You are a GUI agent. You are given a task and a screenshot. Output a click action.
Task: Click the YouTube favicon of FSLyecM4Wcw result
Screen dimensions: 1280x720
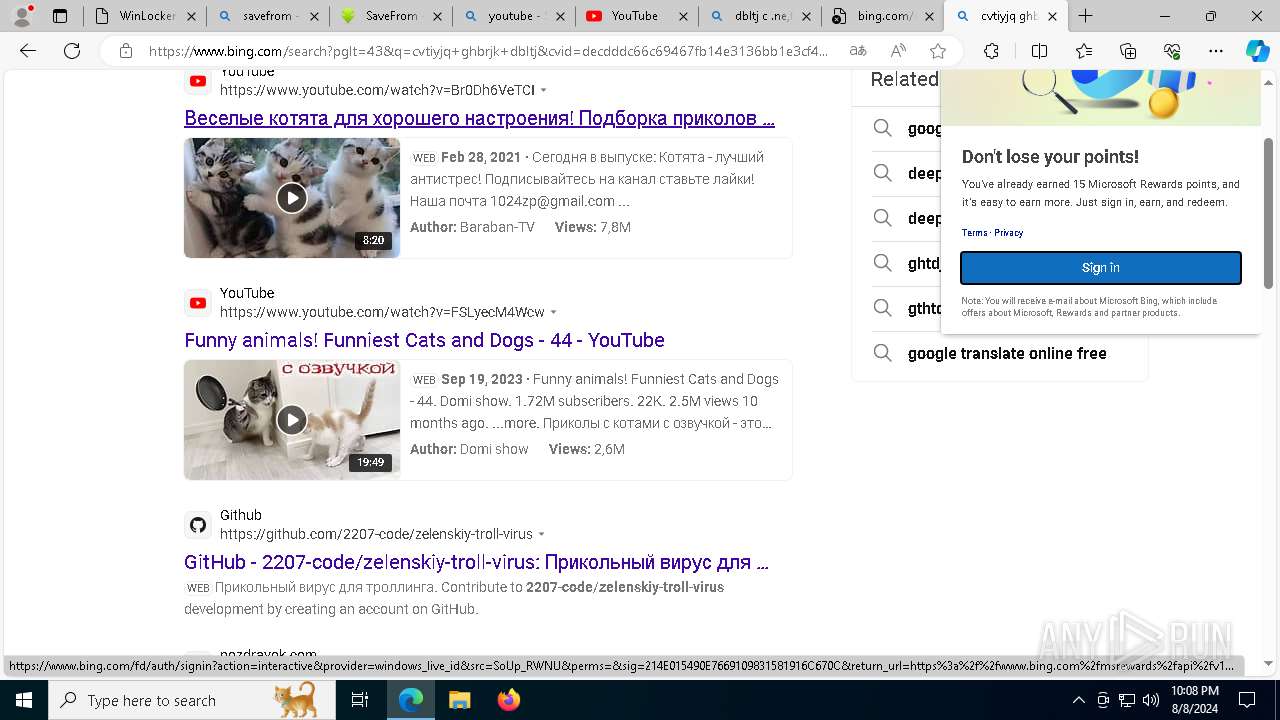[x=198, y=303]
